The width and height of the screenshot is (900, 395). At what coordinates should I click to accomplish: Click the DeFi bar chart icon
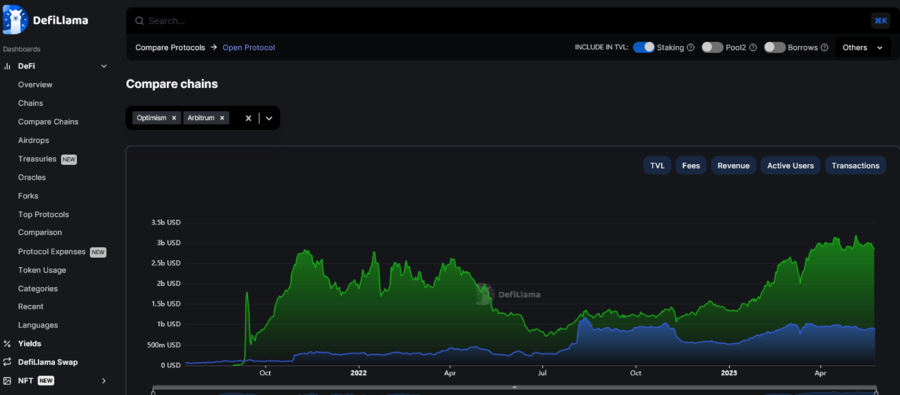tap(7, 66)
